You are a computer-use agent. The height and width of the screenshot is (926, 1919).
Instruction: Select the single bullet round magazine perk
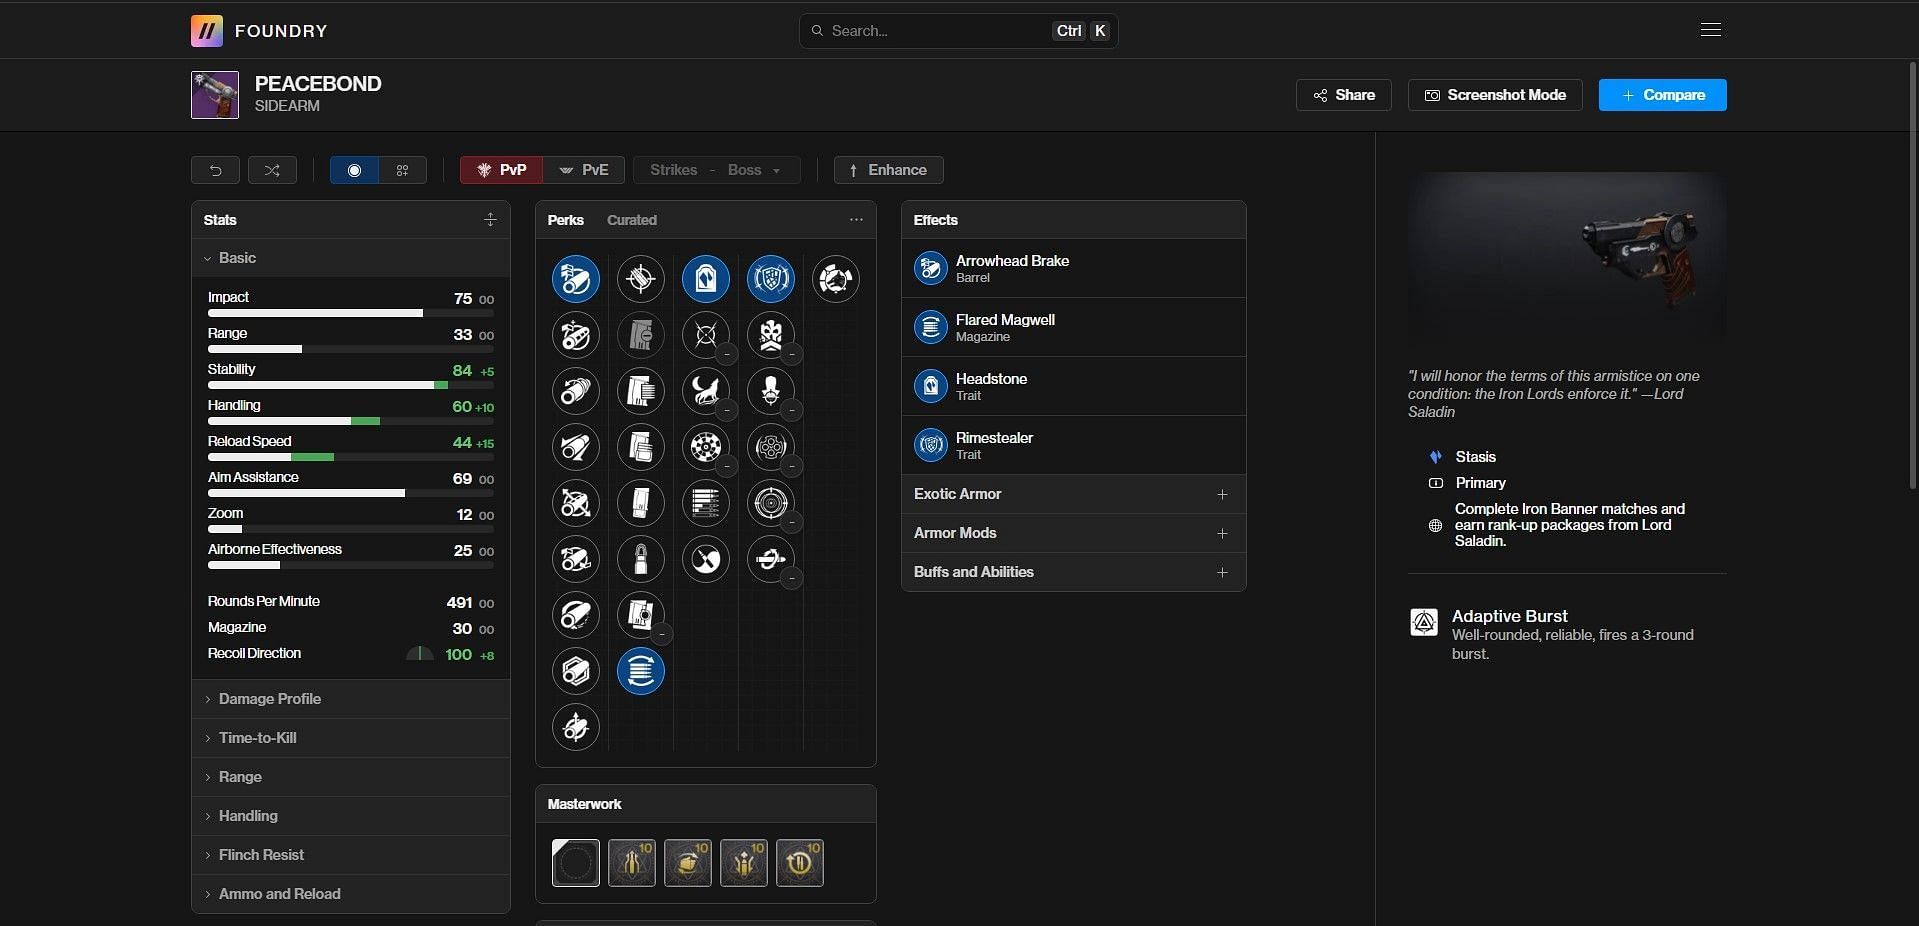[x=641, y=559]
